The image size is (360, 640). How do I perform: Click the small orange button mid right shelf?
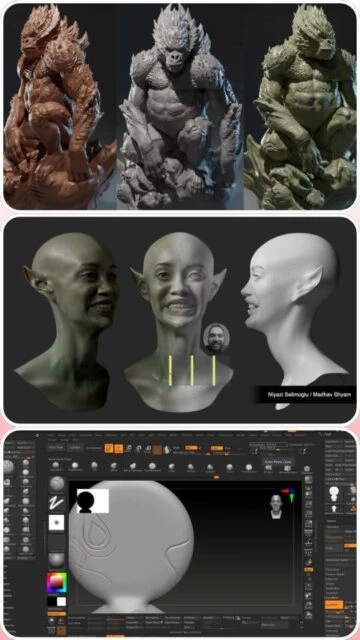(309, 569)
